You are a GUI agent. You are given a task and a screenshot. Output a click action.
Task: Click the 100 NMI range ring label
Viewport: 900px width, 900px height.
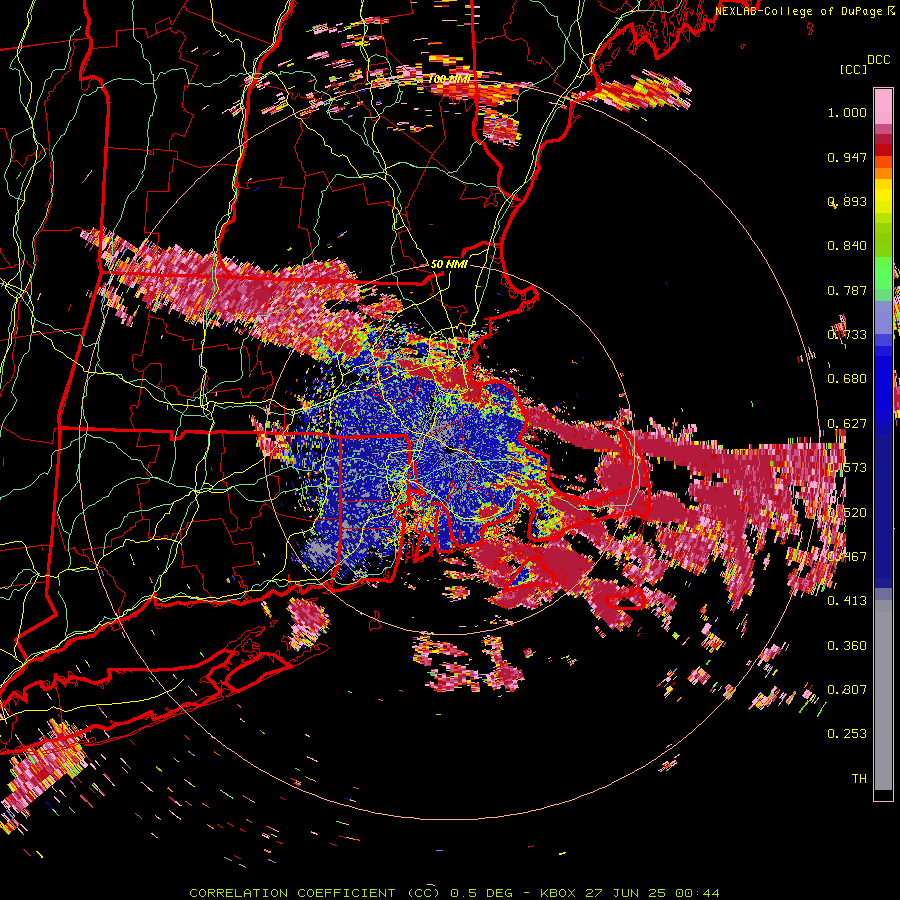(x=449, y=78)
